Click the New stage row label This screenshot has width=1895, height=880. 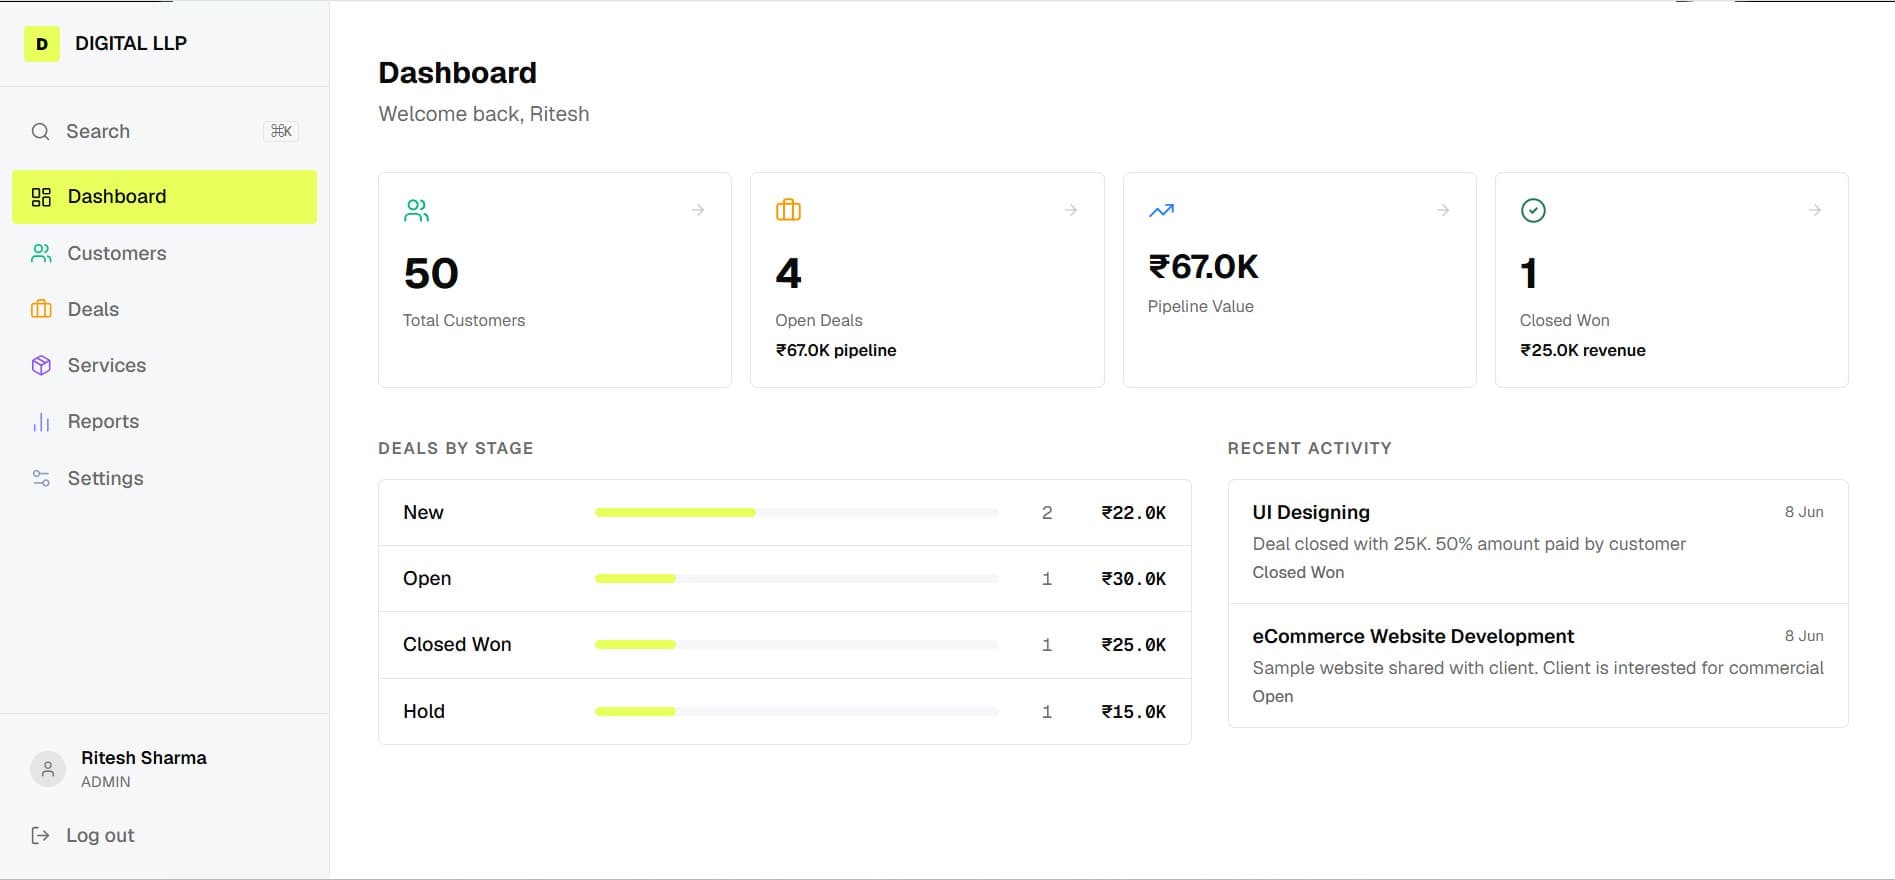click(x=423, y=513)
